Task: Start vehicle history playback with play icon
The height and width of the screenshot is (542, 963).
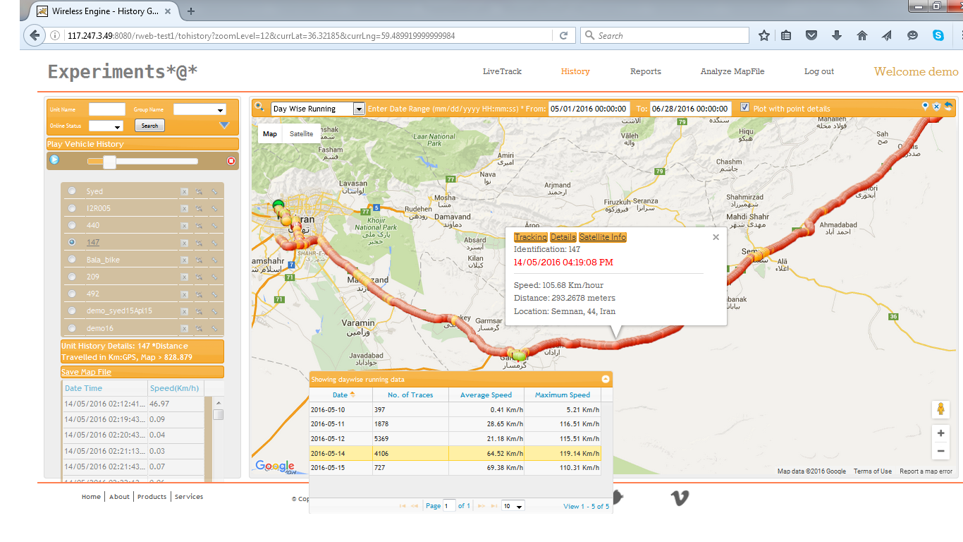Action: click(x=55, y=160)
